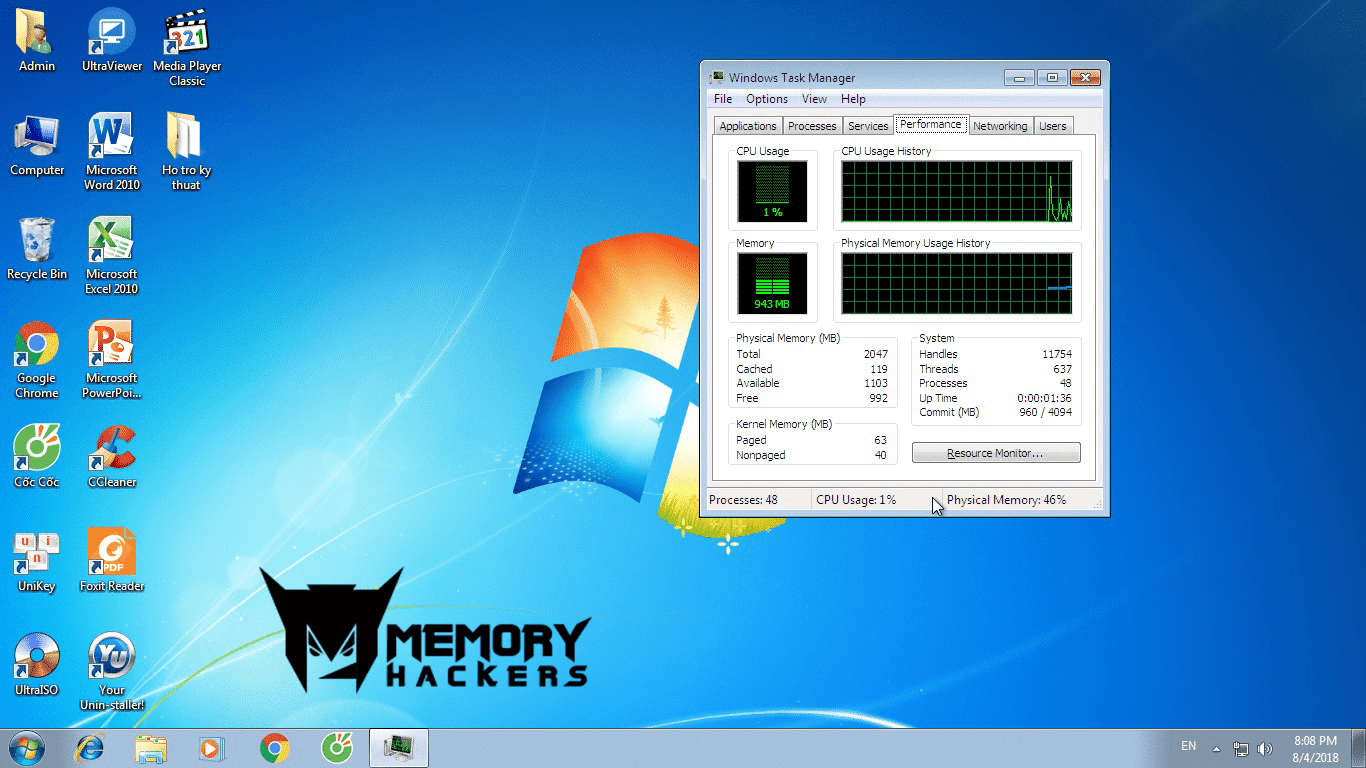Click the Free memory value 992
1366x768 pixels.
[879, 398]
